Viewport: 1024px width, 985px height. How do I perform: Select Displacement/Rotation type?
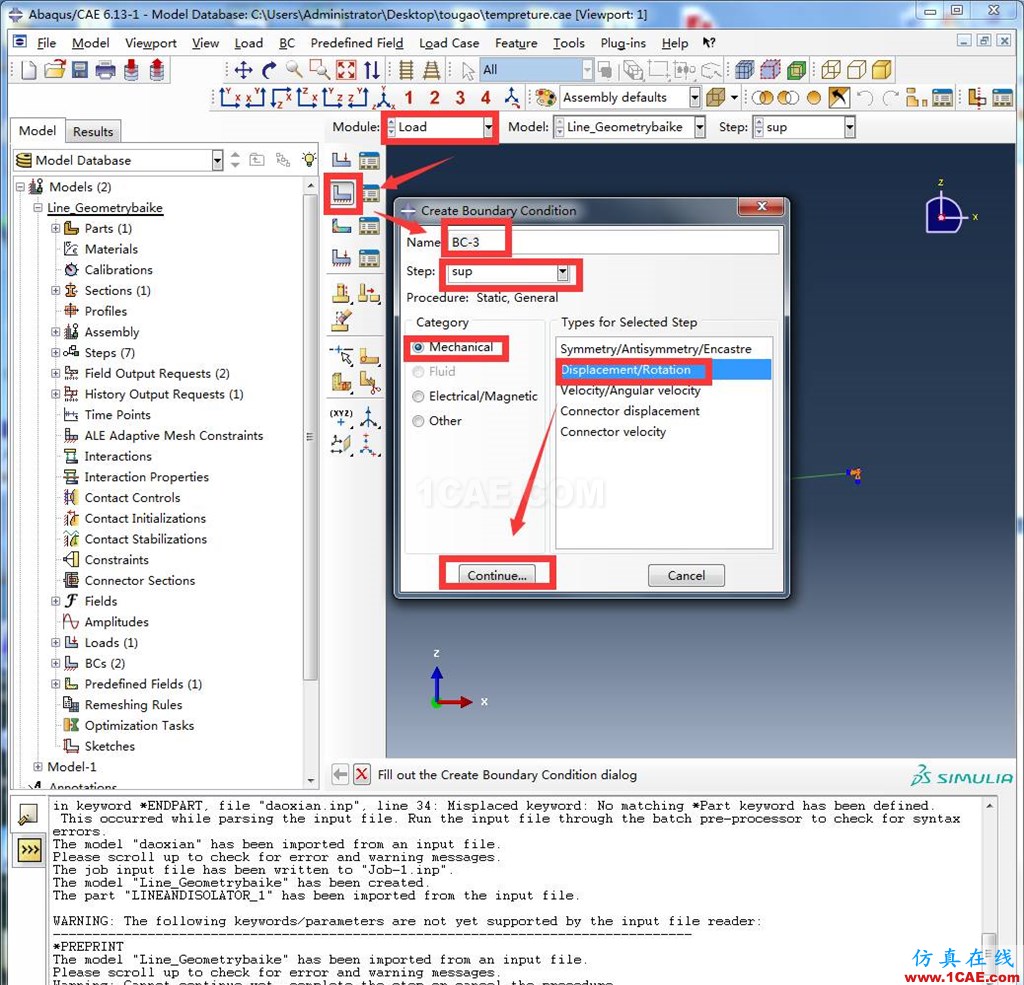click(x=664, y=370)
